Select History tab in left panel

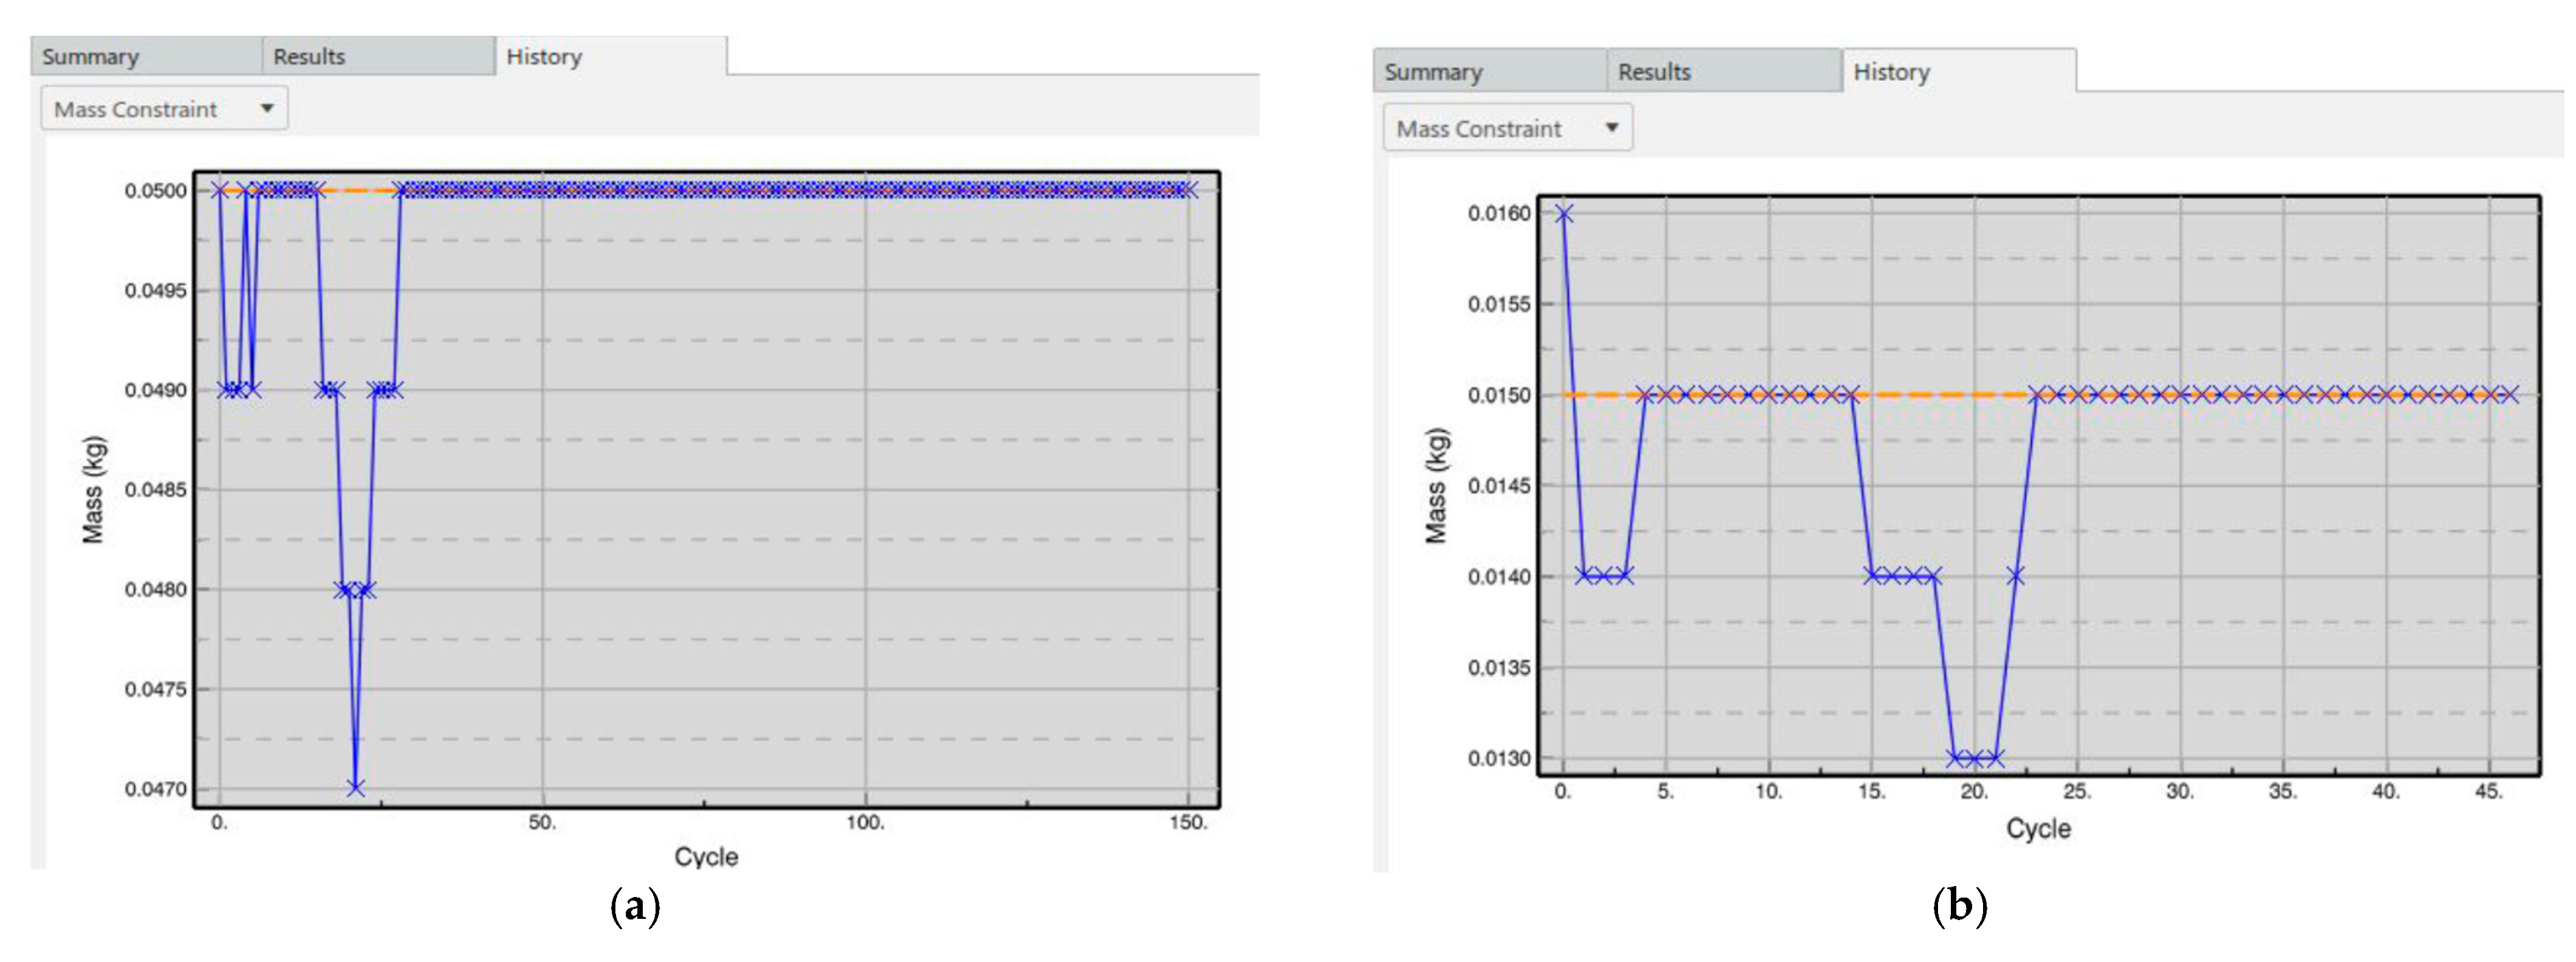coord(544,57)
